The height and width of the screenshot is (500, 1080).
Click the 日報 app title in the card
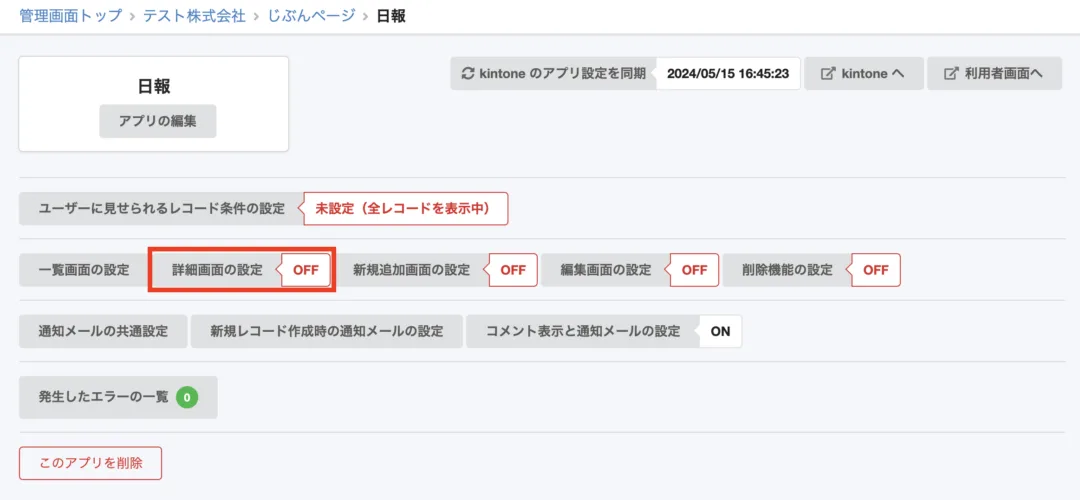coord(154,86)
